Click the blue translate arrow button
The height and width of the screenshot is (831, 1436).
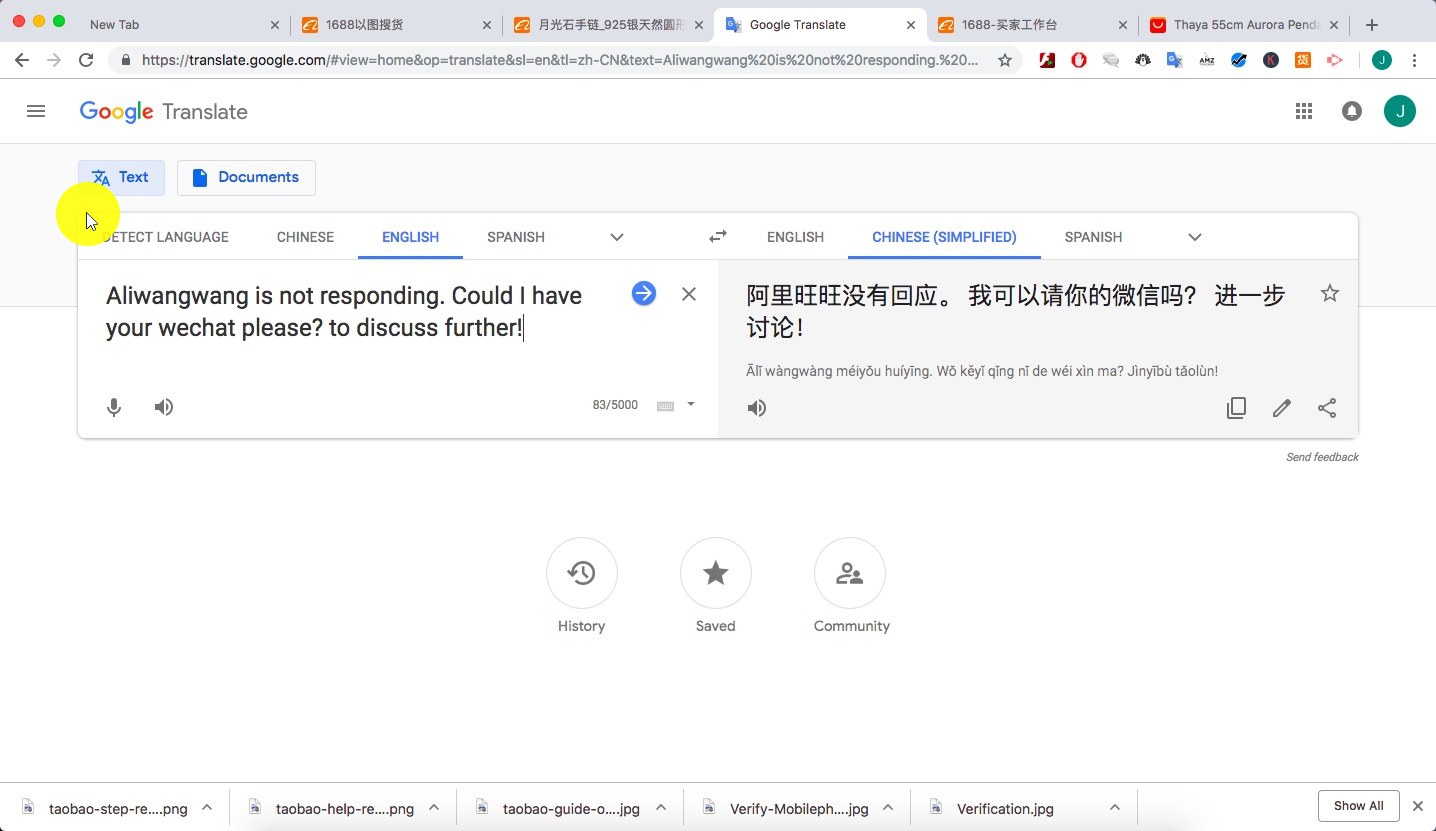(644, 293)
